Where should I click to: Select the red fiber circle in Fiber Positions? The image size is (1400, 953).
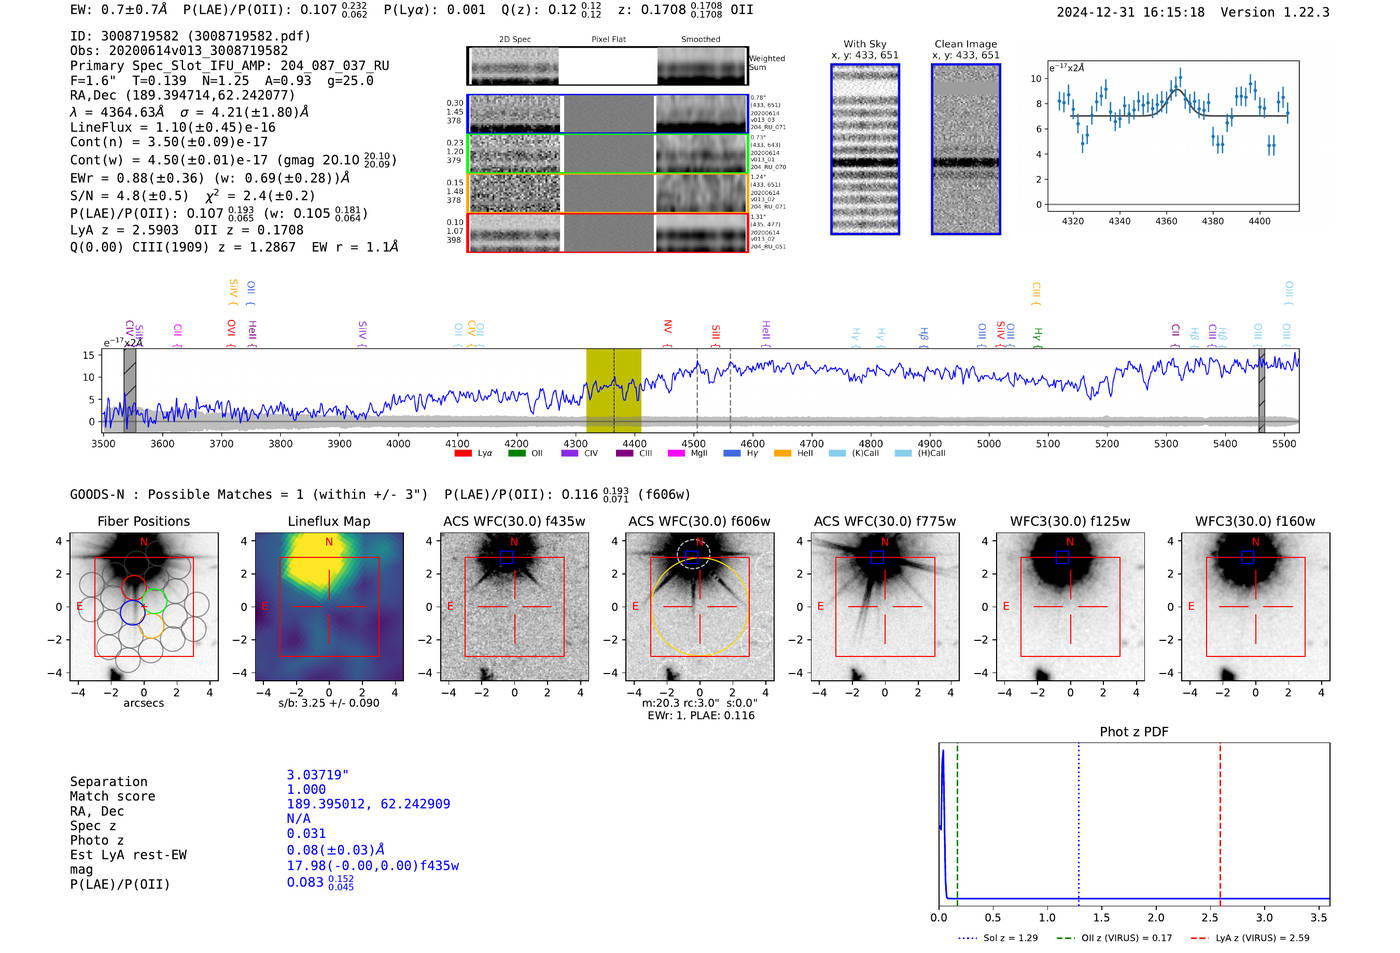click(133, 588)
